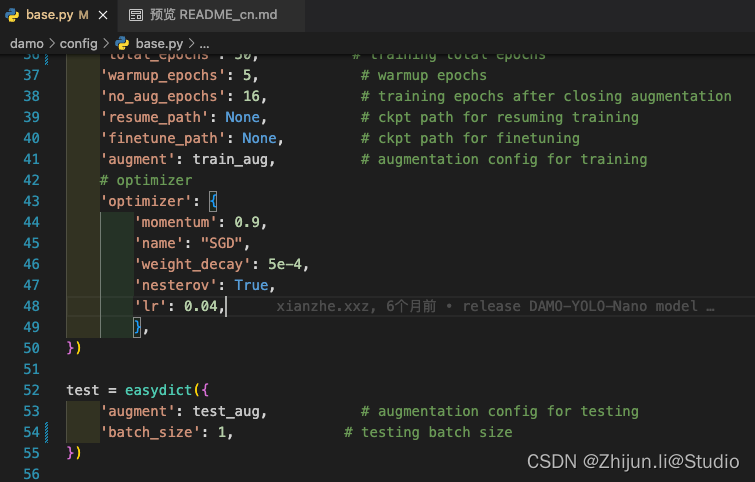Click line number 43 in gutter

tap(31, 201)
